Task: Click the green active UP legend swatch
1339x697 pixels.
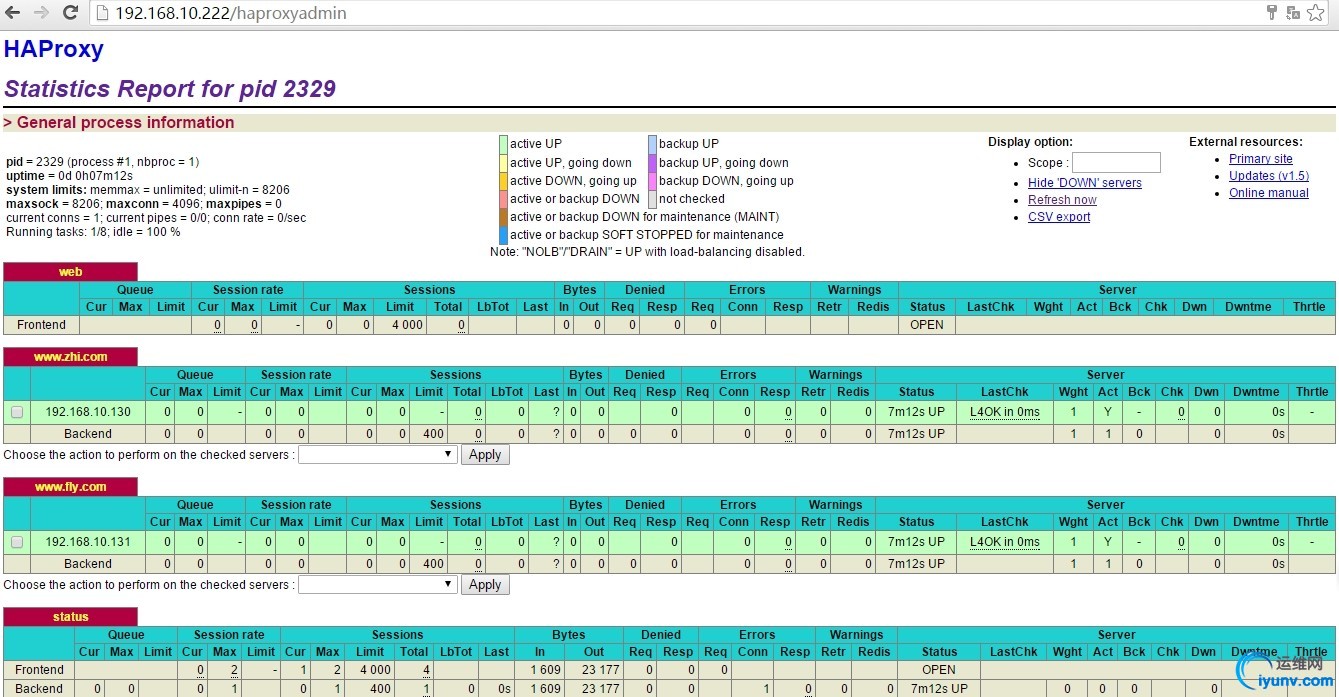Action: (503, 144)
